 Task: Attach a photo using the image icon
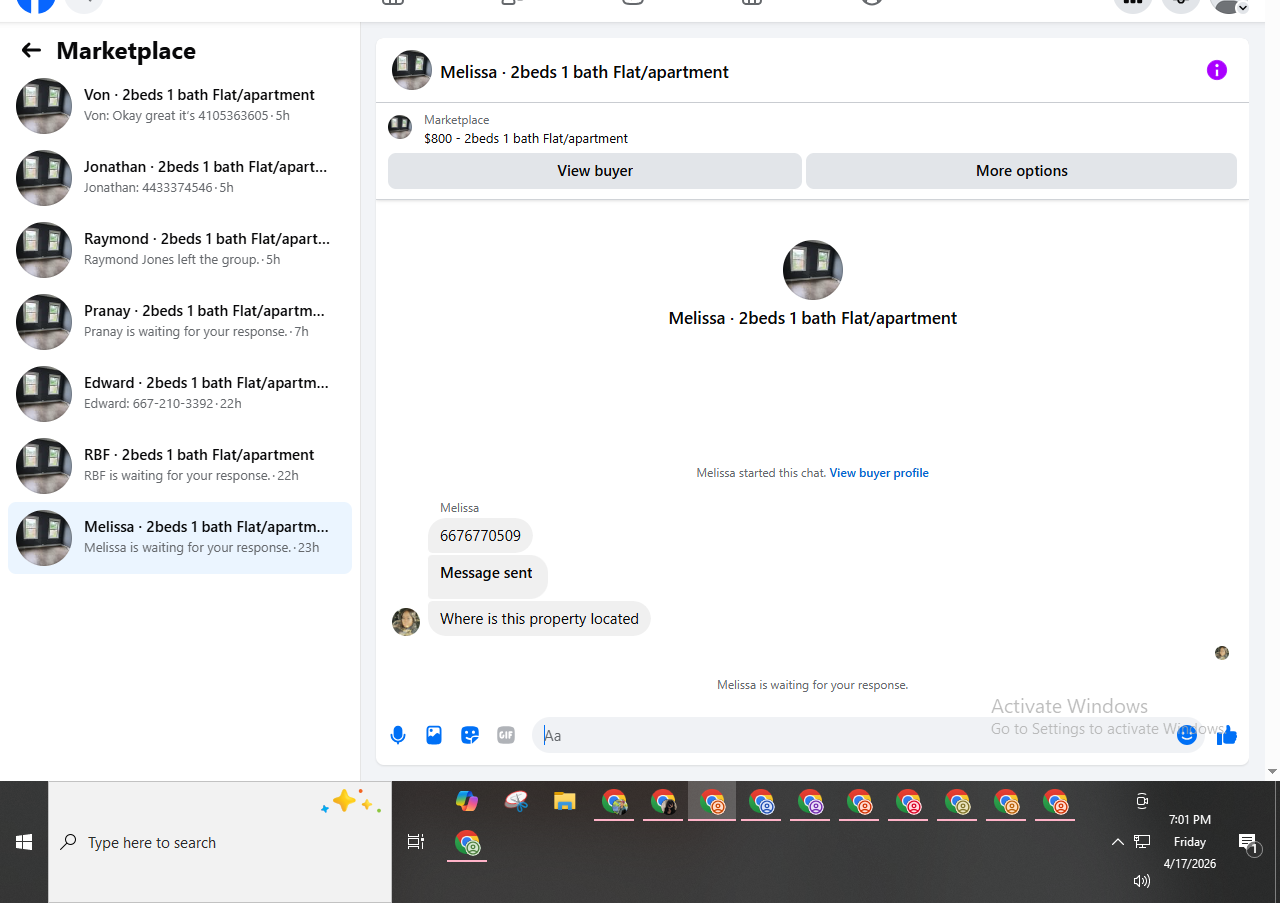434,735
